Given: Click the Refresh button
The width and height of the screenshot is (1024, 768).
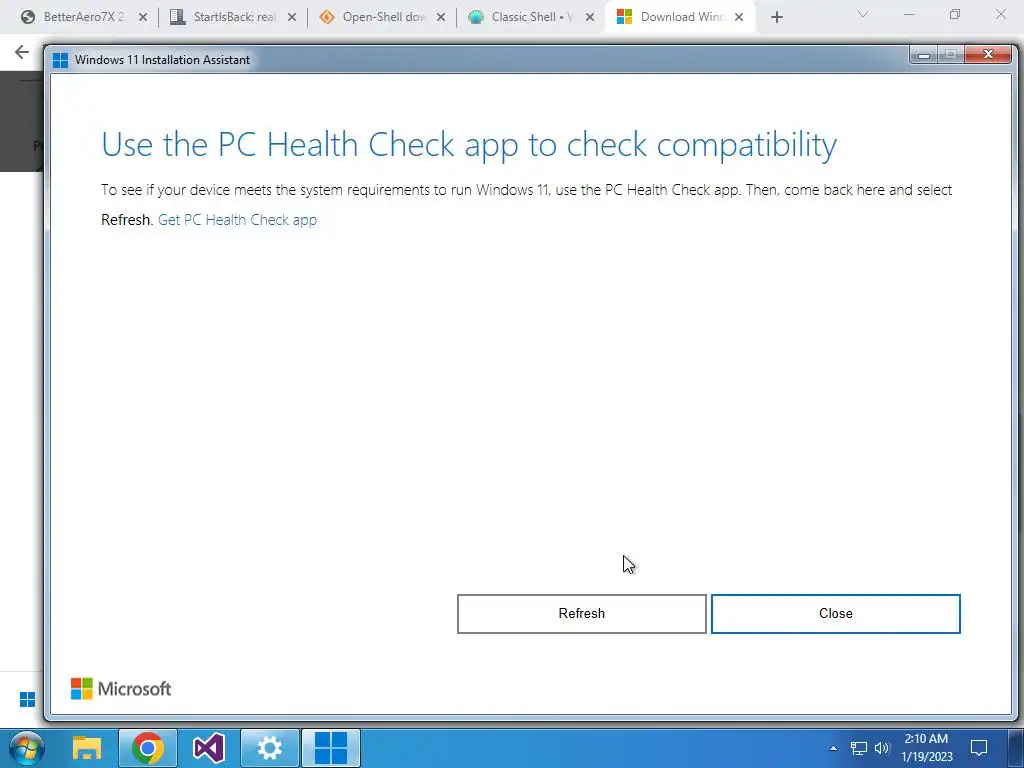Looking at the screenshot, I should [581, 613].
